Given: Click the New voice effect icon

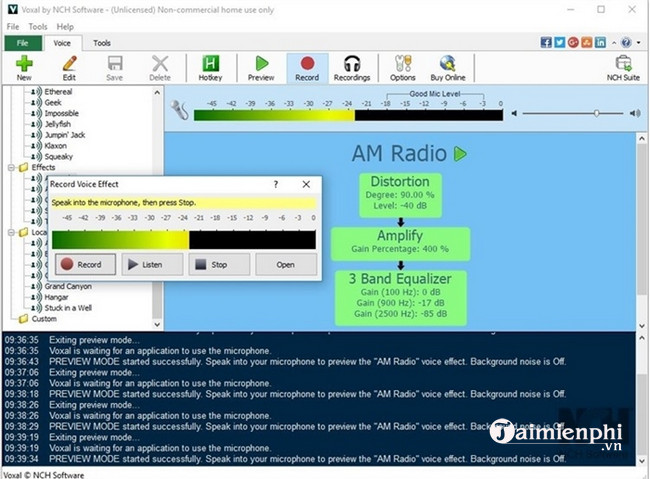Looking at the screenshot, I should tap(24, 67).
